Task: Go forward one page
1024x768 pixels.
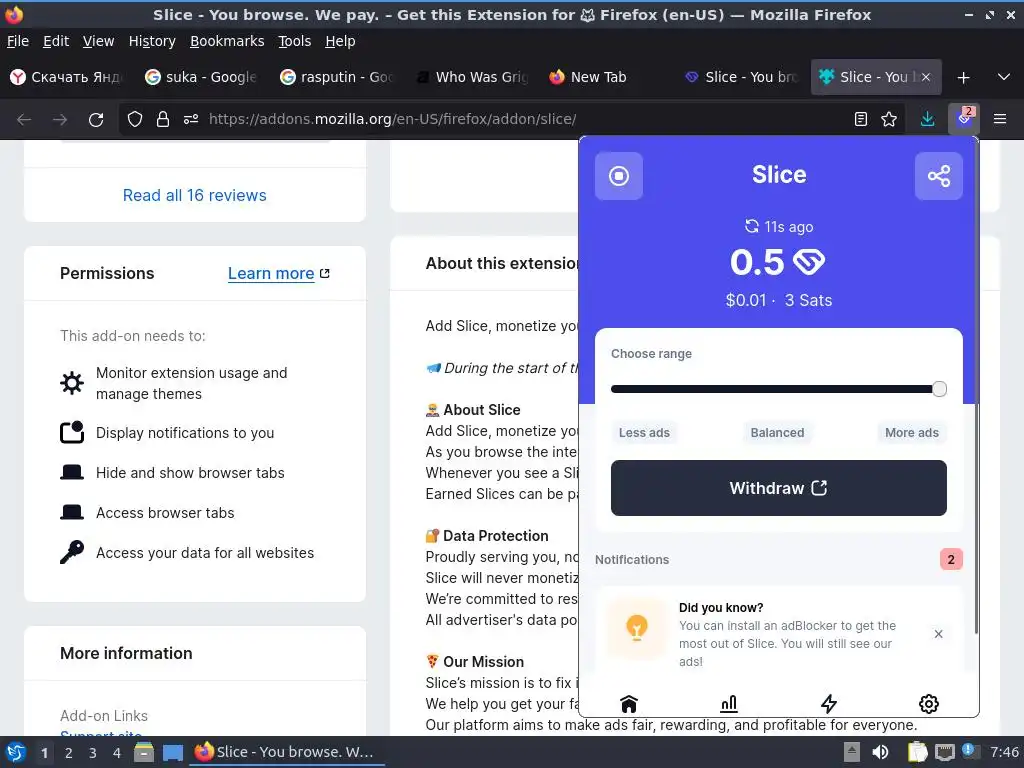Action: pos(60,119)
